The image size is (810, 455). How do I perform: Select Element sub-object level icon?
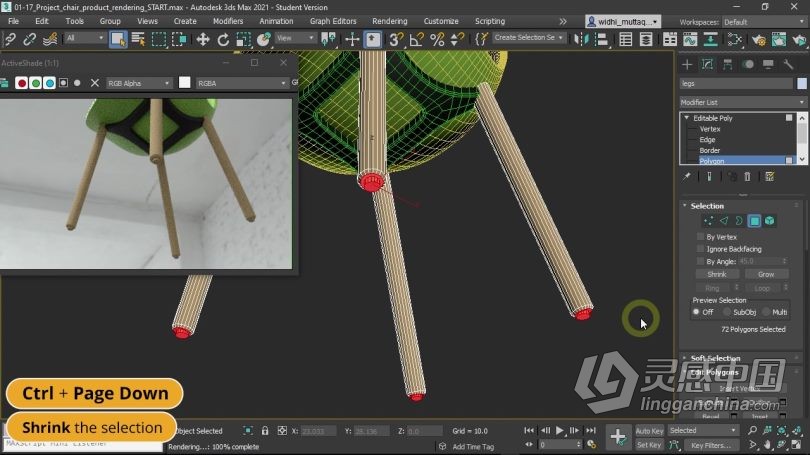[770, 221]
